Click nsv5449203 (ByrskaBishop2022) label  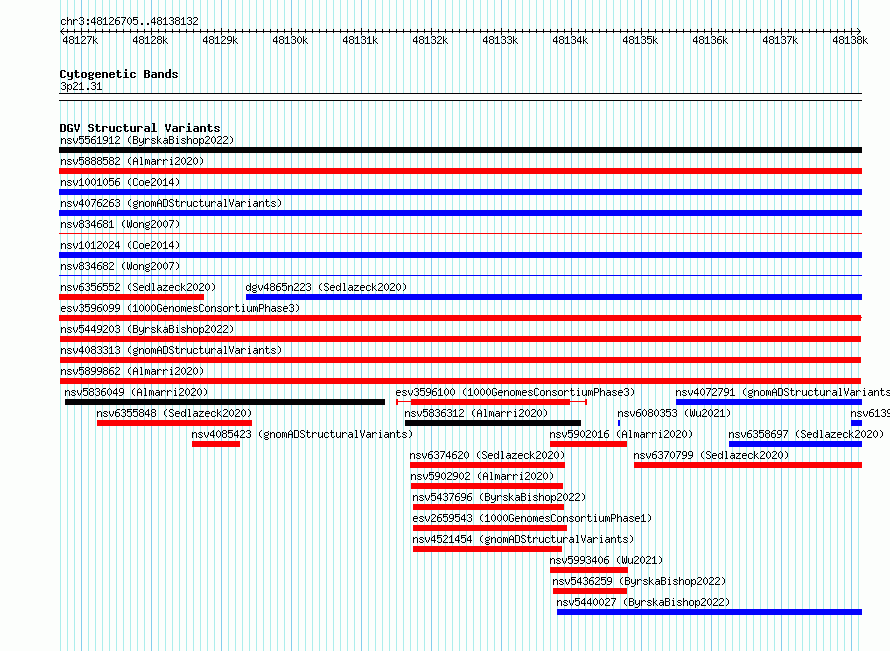[147, 329]
